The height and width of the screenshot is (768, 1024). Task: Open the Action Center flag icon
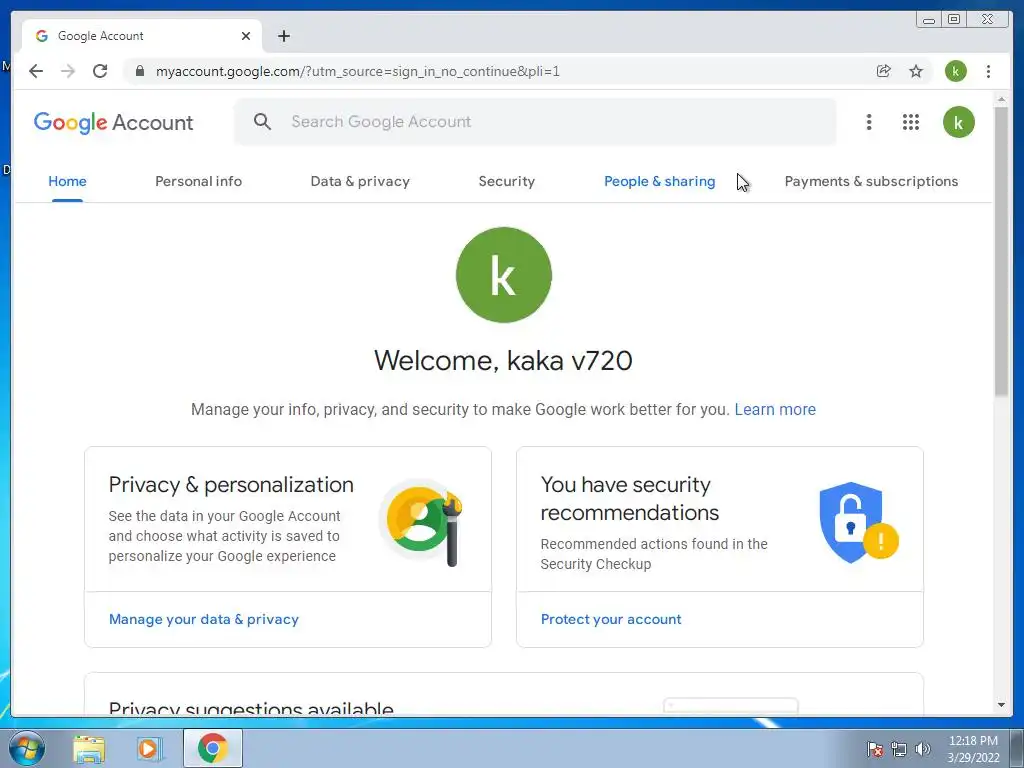click(874, 749)
